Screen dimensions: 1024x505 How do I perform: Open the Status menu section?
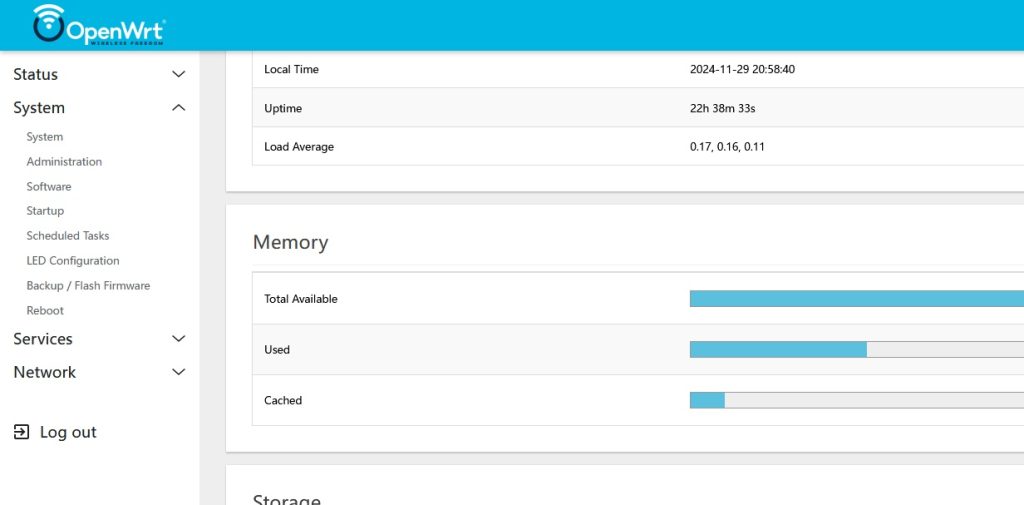coord(36,74)
